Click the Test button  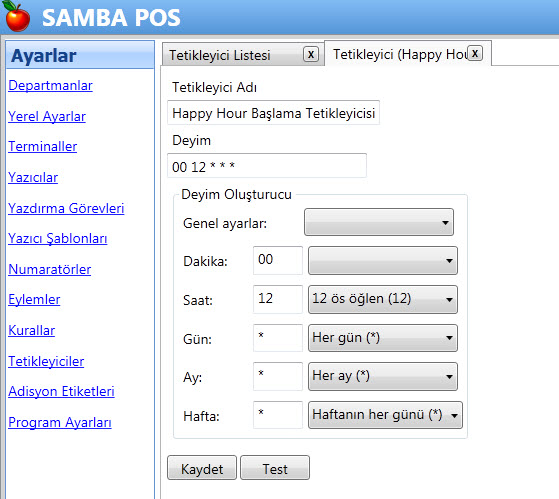click(275, 468)
